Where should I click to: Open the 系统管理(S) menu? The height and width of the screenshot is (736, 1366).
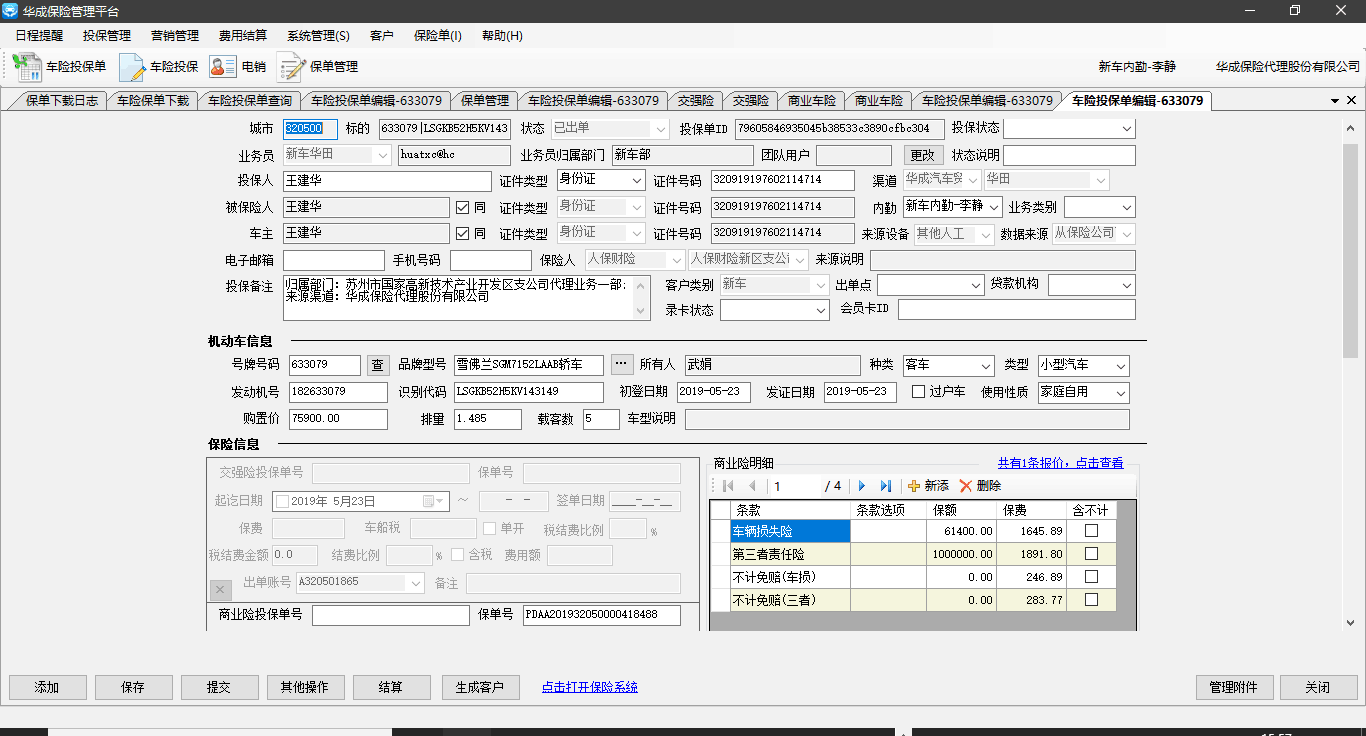318,36
